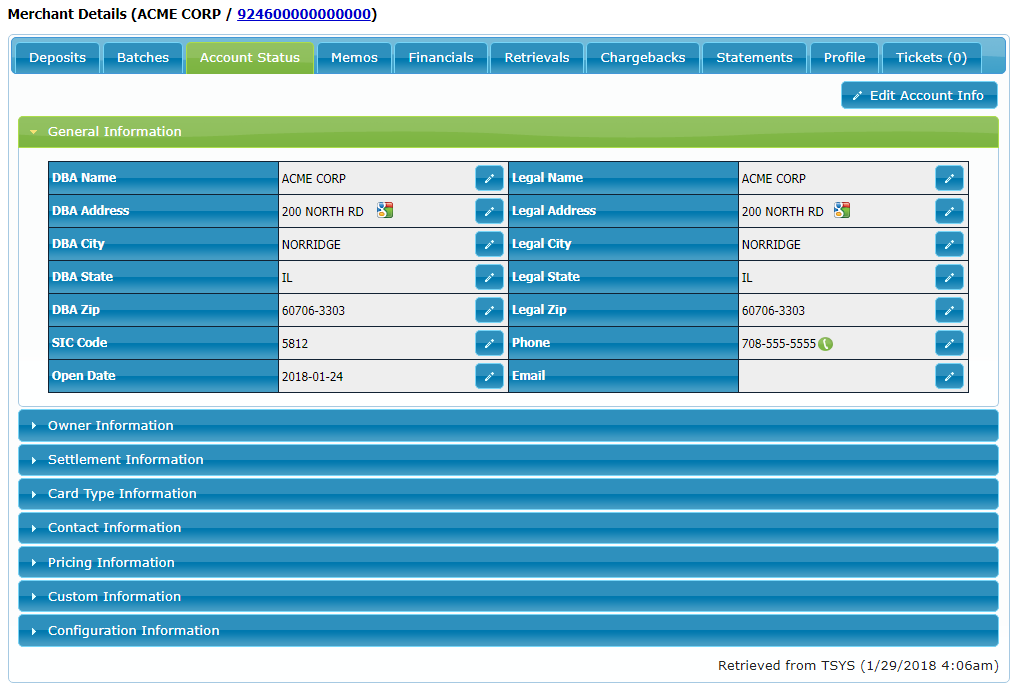
Task: Click the Retrieved from TSYS timestamp text
Action: [x=858, y=666]
